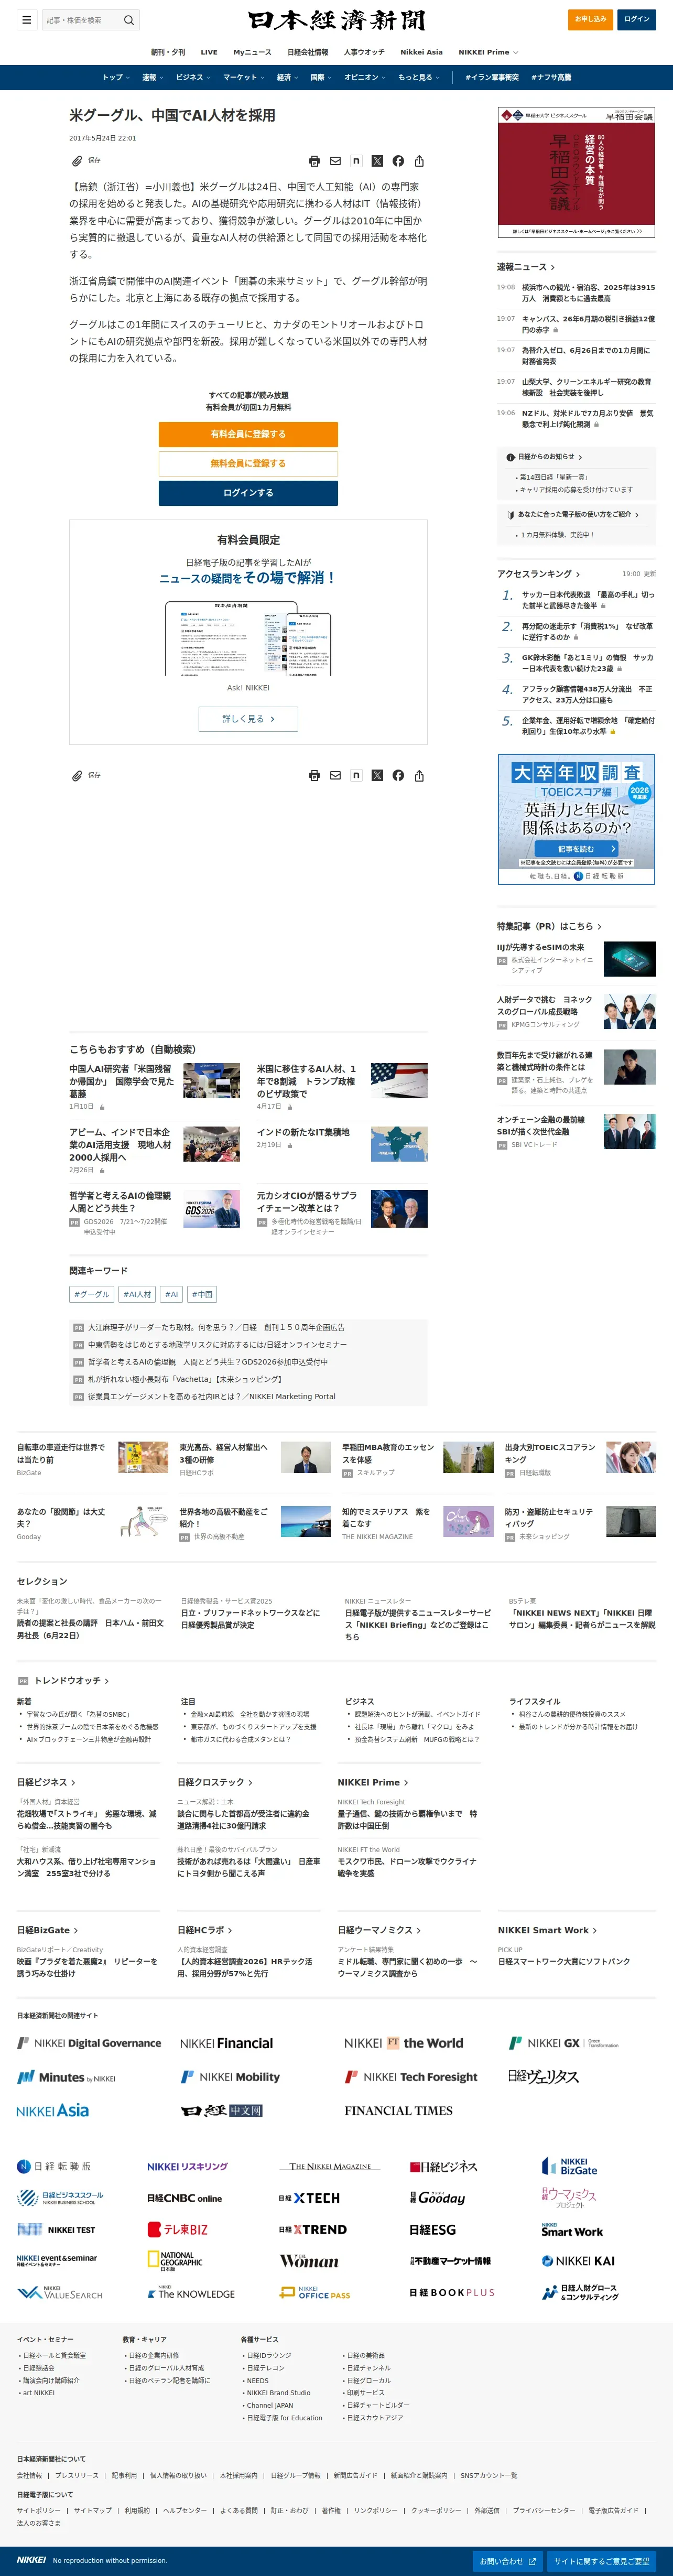
Task: Open the 日経ヴェリタス logo link
Action: click(543, 2077)
